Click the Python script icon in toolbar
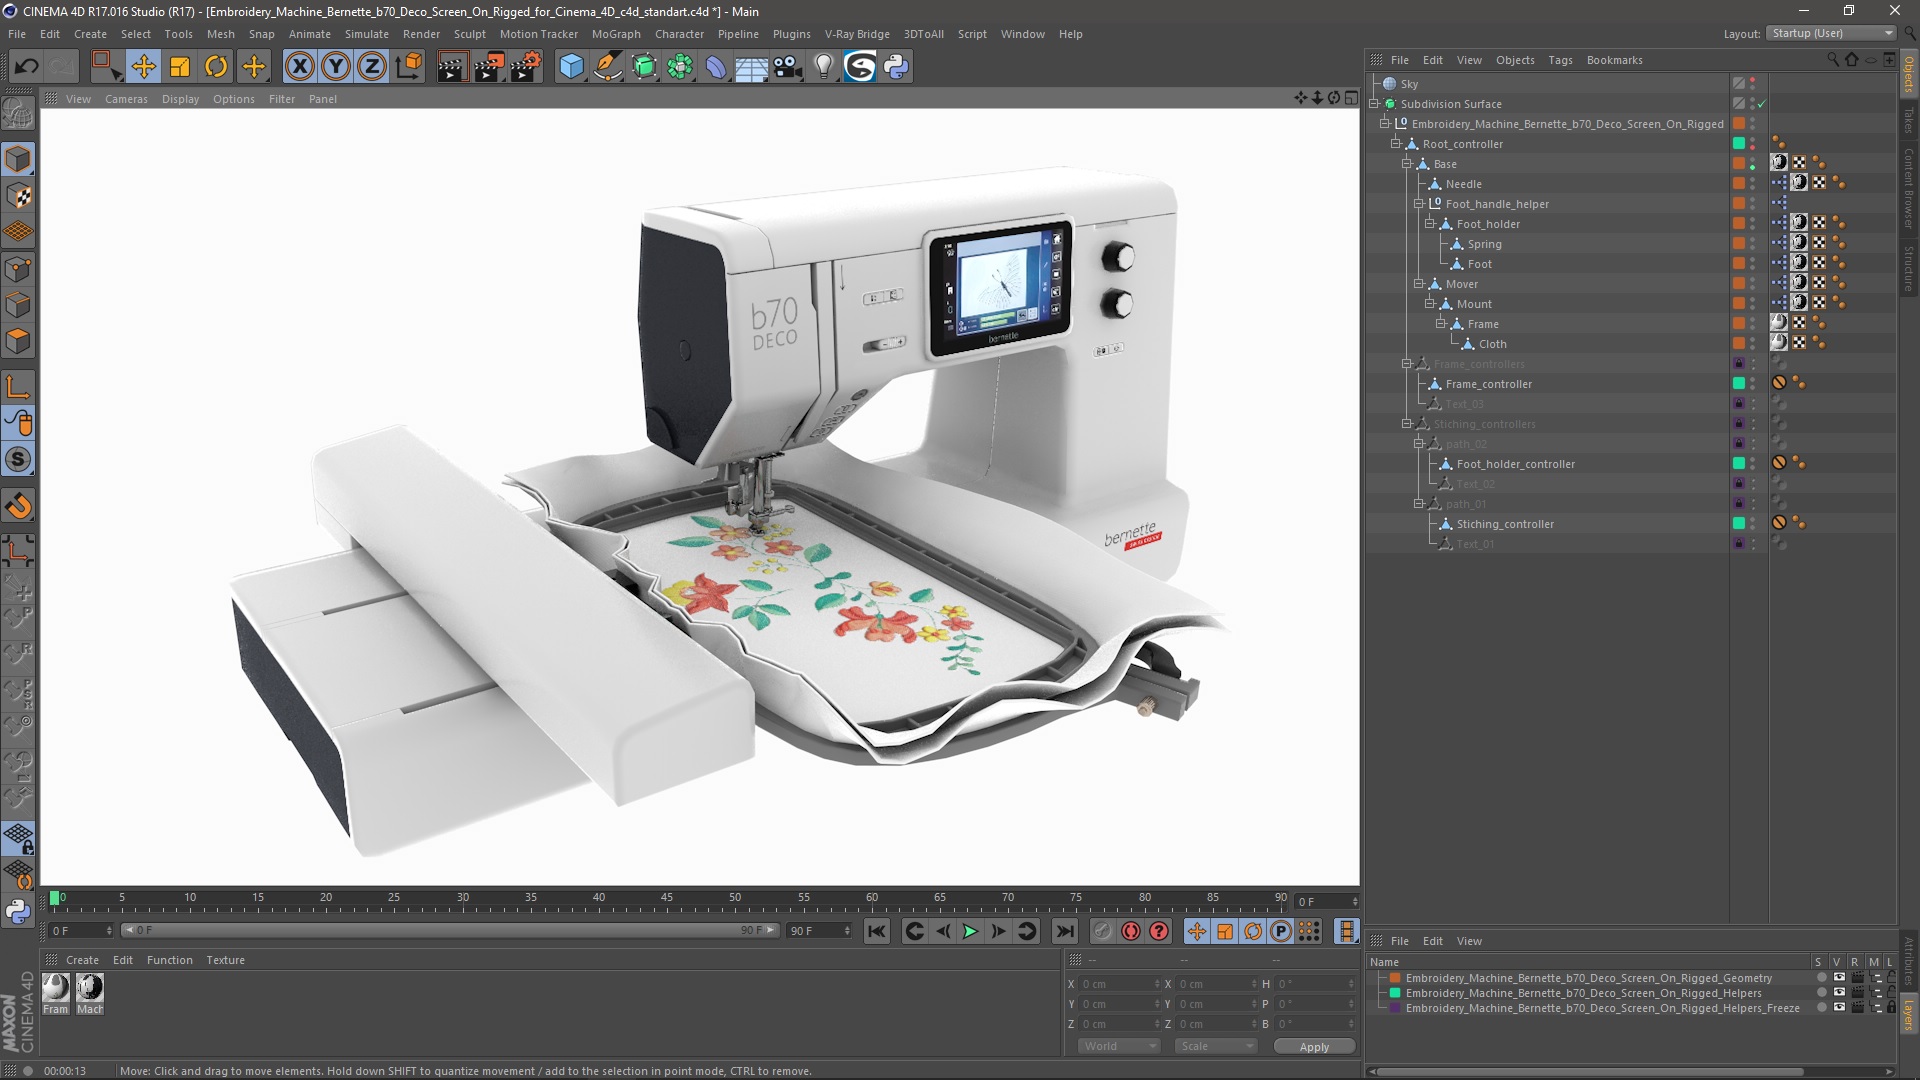The height and width of the screenshot is (1080, 1920). click(896, 67)
